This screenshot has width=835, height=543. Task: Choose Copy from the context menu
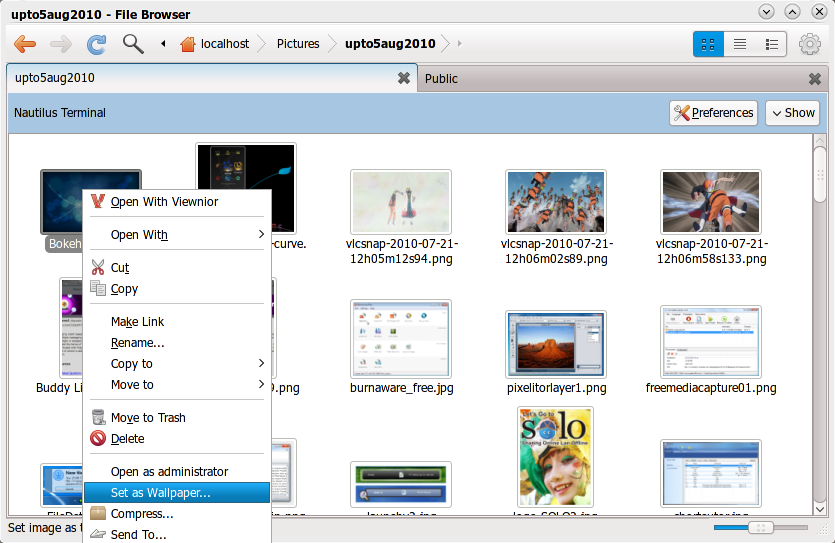point(177,289)
